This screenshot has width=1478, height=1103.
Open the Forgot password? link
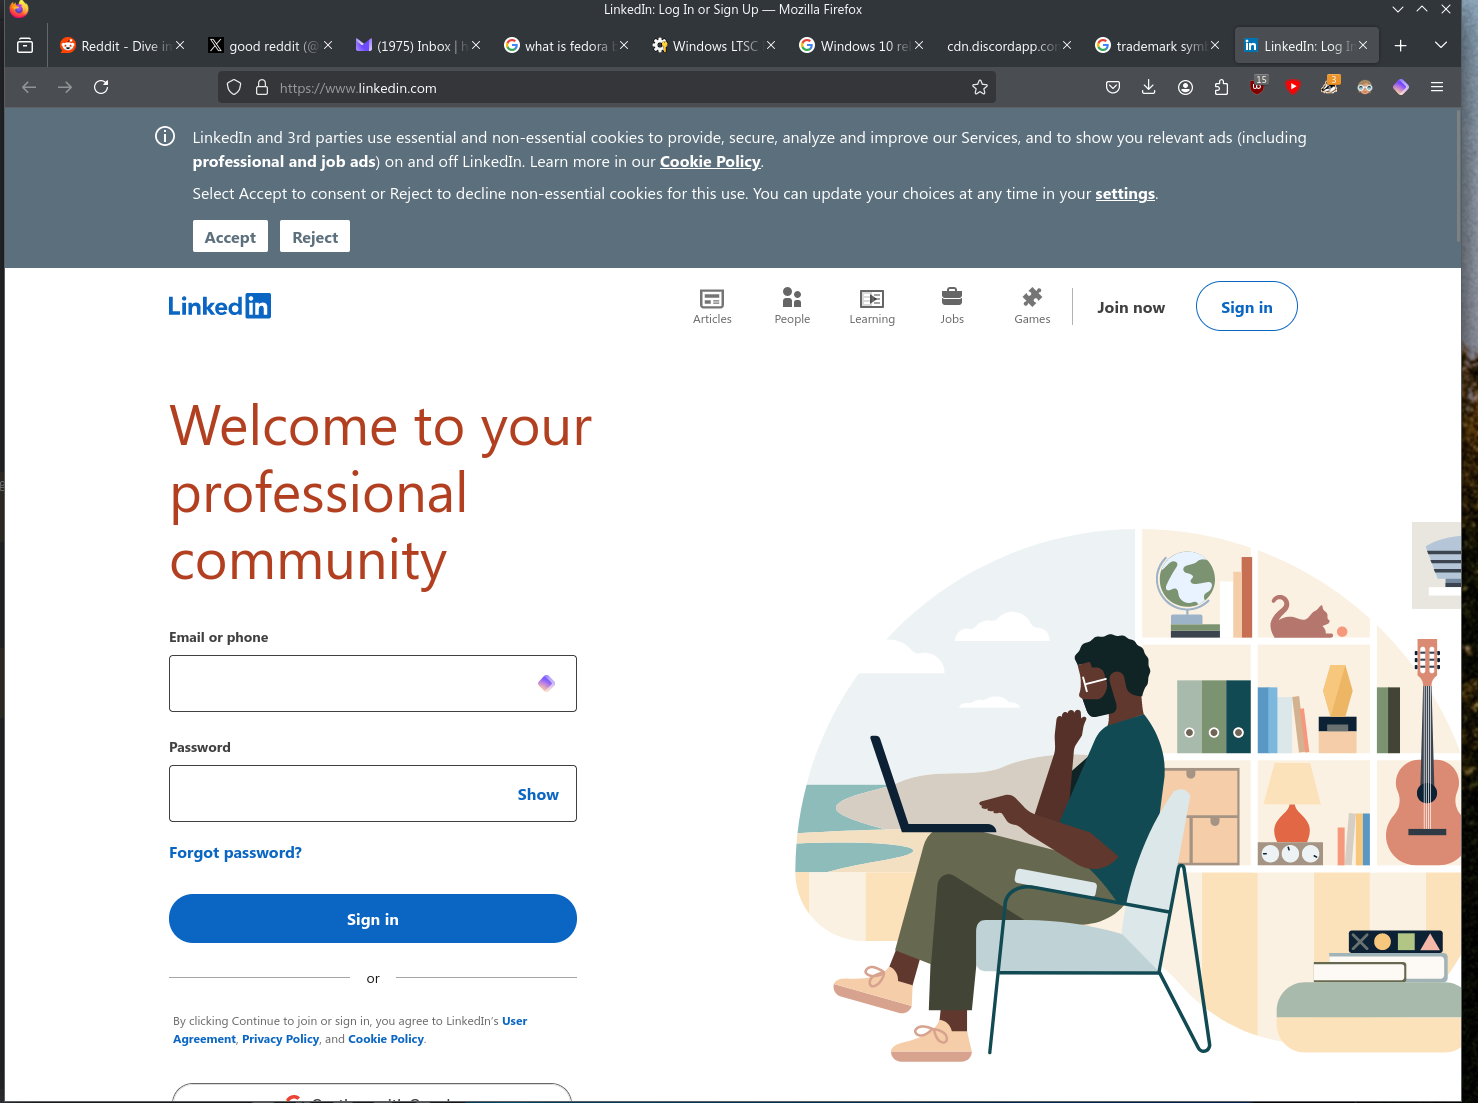pos(235,853)
